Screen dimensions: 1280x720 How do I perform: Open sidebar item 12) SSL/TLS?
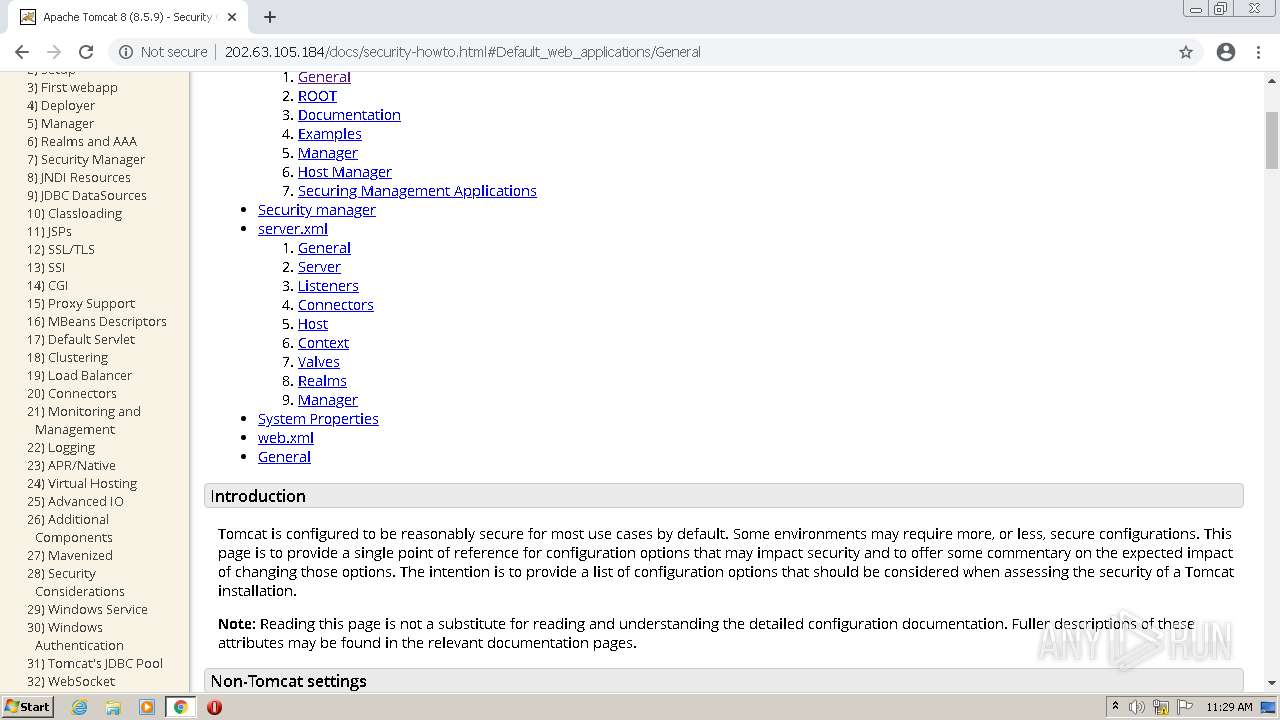point(61,250)
